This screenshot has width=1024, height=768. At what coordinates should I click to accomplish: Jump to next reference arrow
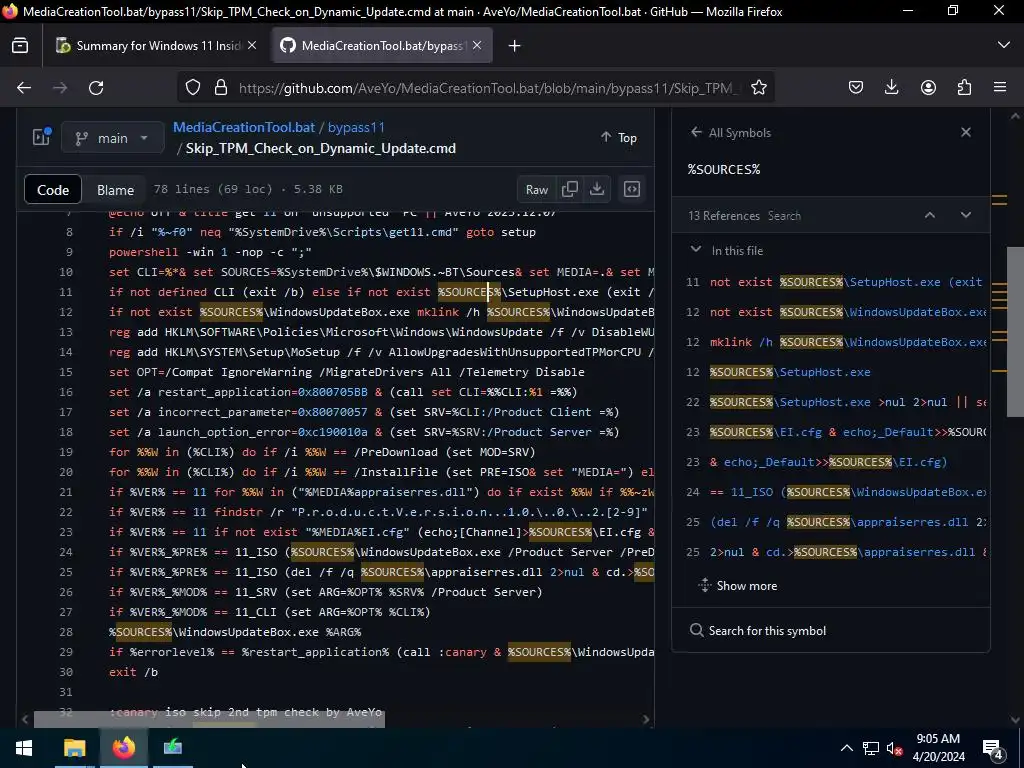(966, 216)
